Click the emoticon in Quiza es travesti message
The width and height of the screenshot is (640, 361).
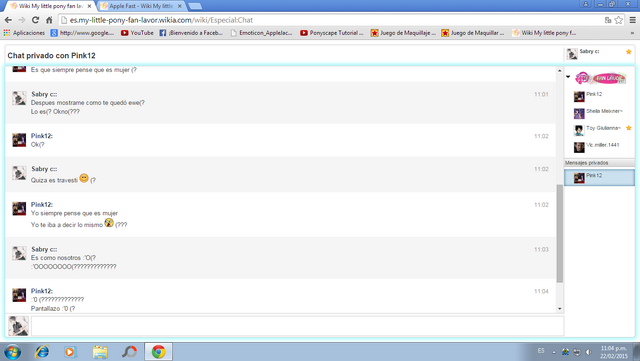84,178
